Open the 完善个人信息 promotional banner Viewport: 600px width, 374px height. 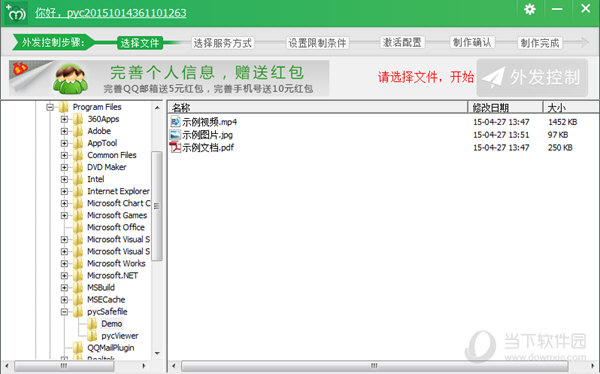pos(169,78)
